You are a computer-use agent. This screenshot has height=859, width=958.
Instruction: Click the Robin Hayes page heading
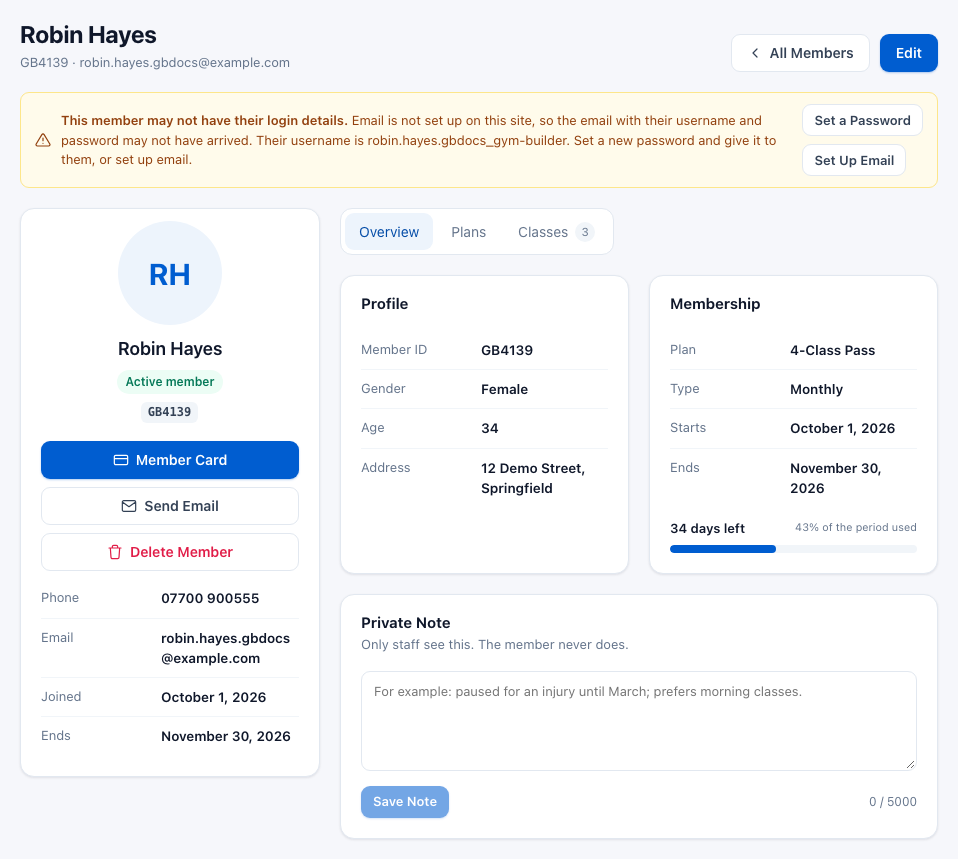(88, 35)
